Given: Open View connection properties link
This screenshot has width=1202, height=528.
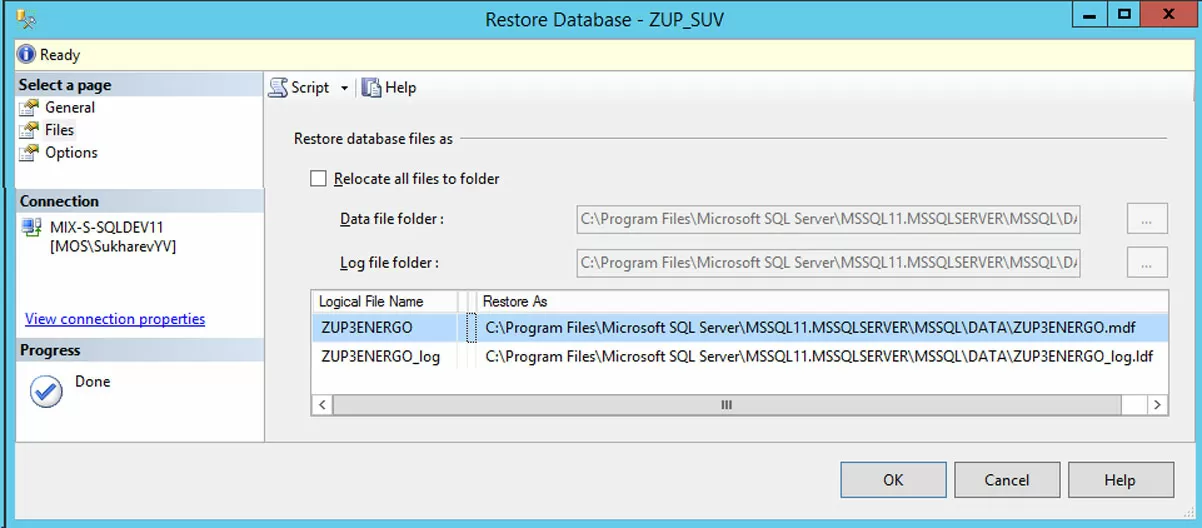Looking at the screenshot, I should tap(115, 319).
